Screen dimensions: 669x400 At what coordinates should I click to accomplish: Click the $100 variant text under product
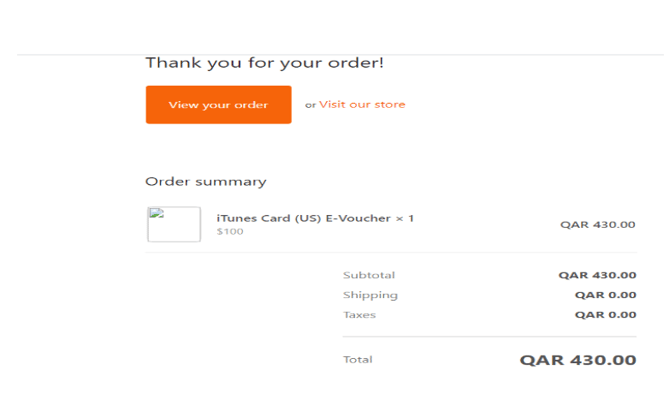[x=230, y=232]
